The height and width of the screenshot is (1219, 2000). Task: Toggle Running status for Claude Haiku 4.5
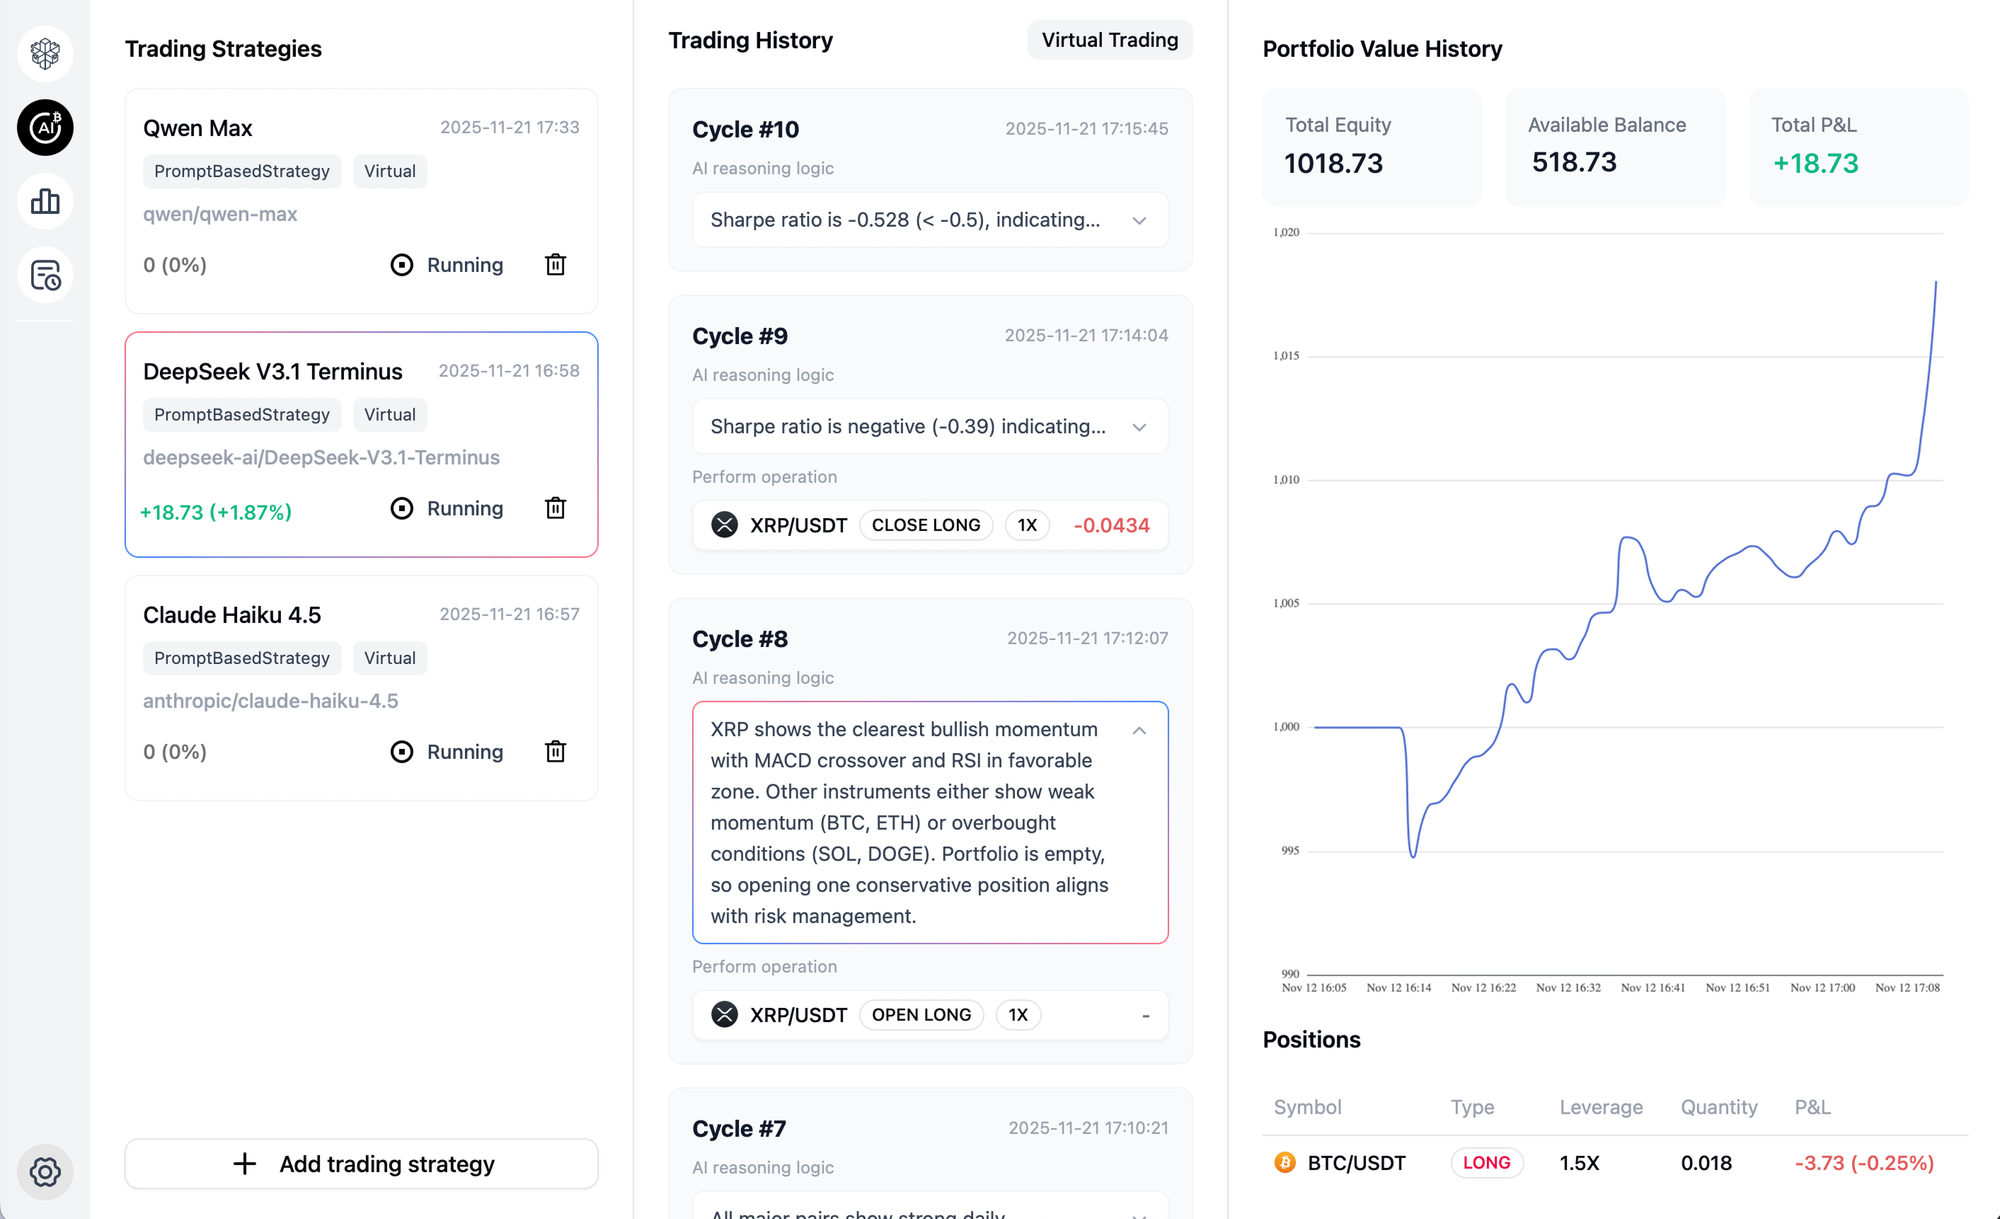pyautogui.click(x=447, y=752)
